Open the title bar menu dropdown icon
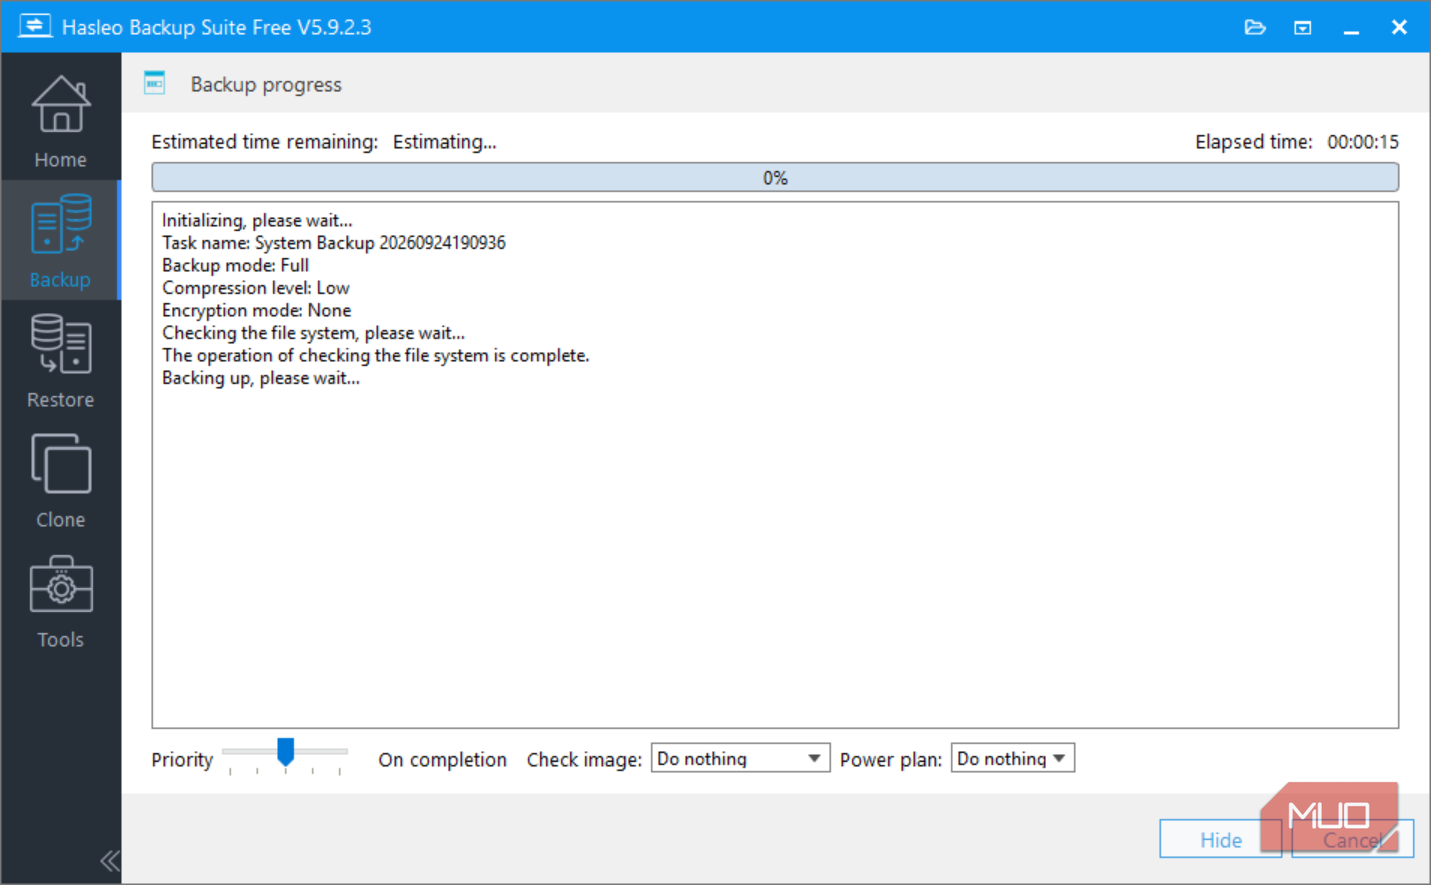 pyautogui.click(x=1303, y=28)
